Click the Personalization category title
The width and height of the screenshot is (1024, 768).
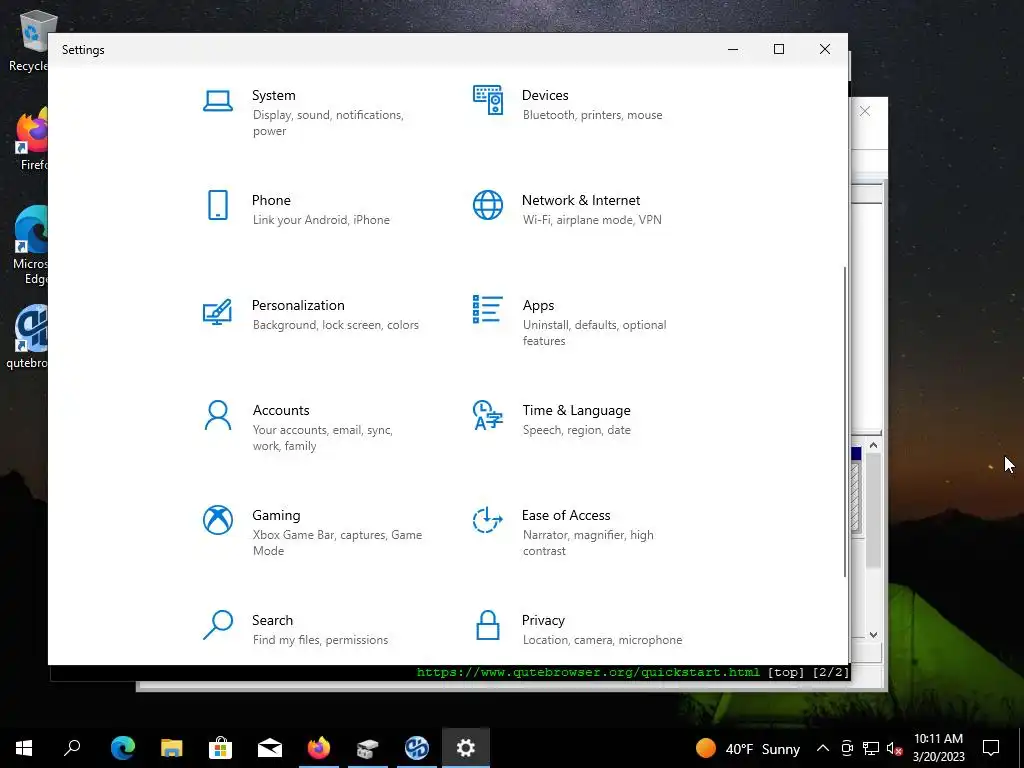[298, 306]
